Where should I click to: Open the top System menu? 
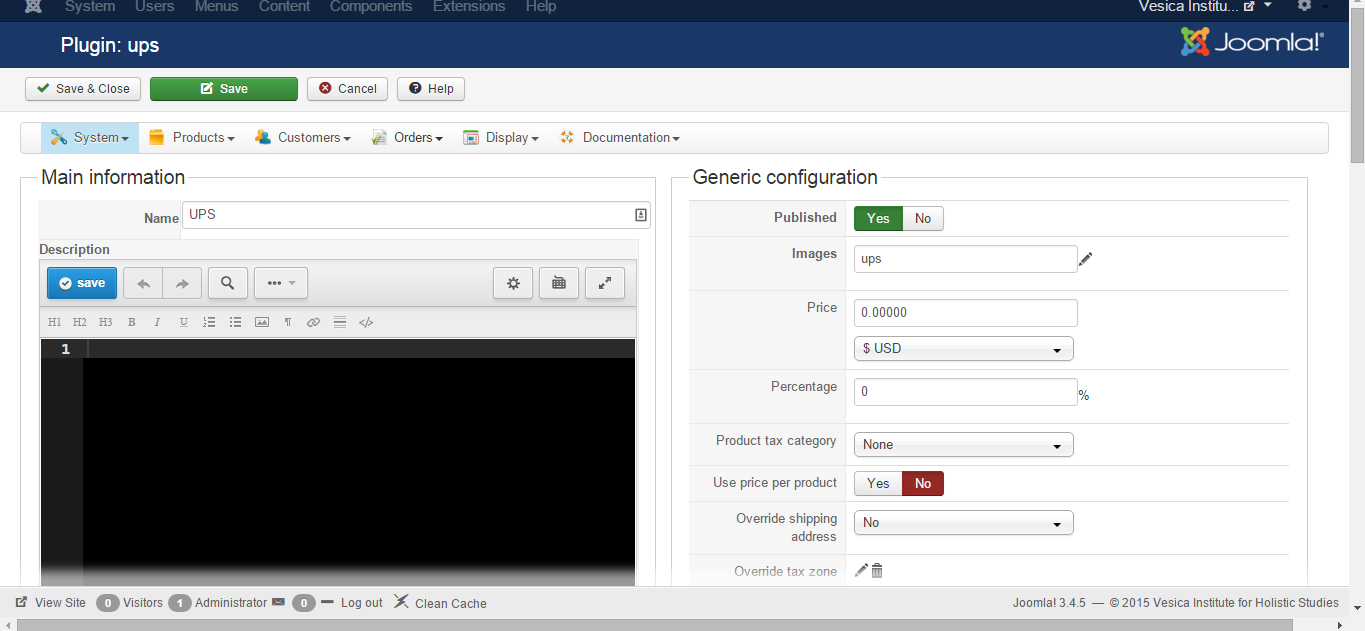(x=90, y=6)
